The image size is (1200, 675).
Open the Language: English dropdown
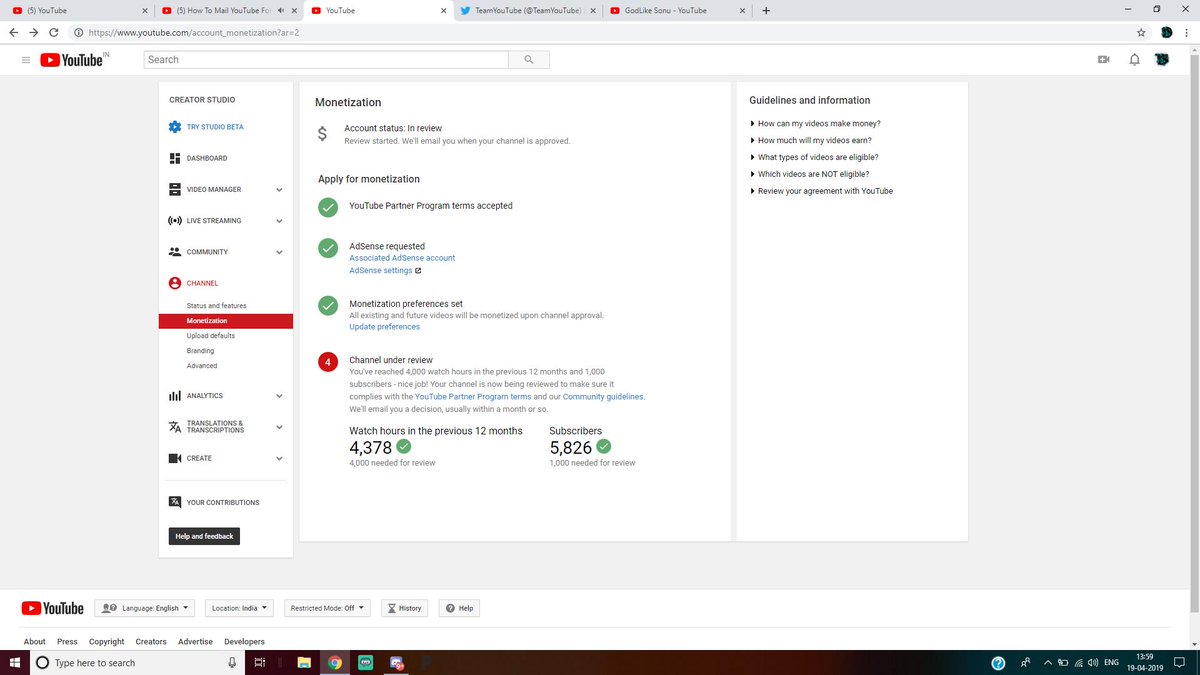tap(145, 608)
